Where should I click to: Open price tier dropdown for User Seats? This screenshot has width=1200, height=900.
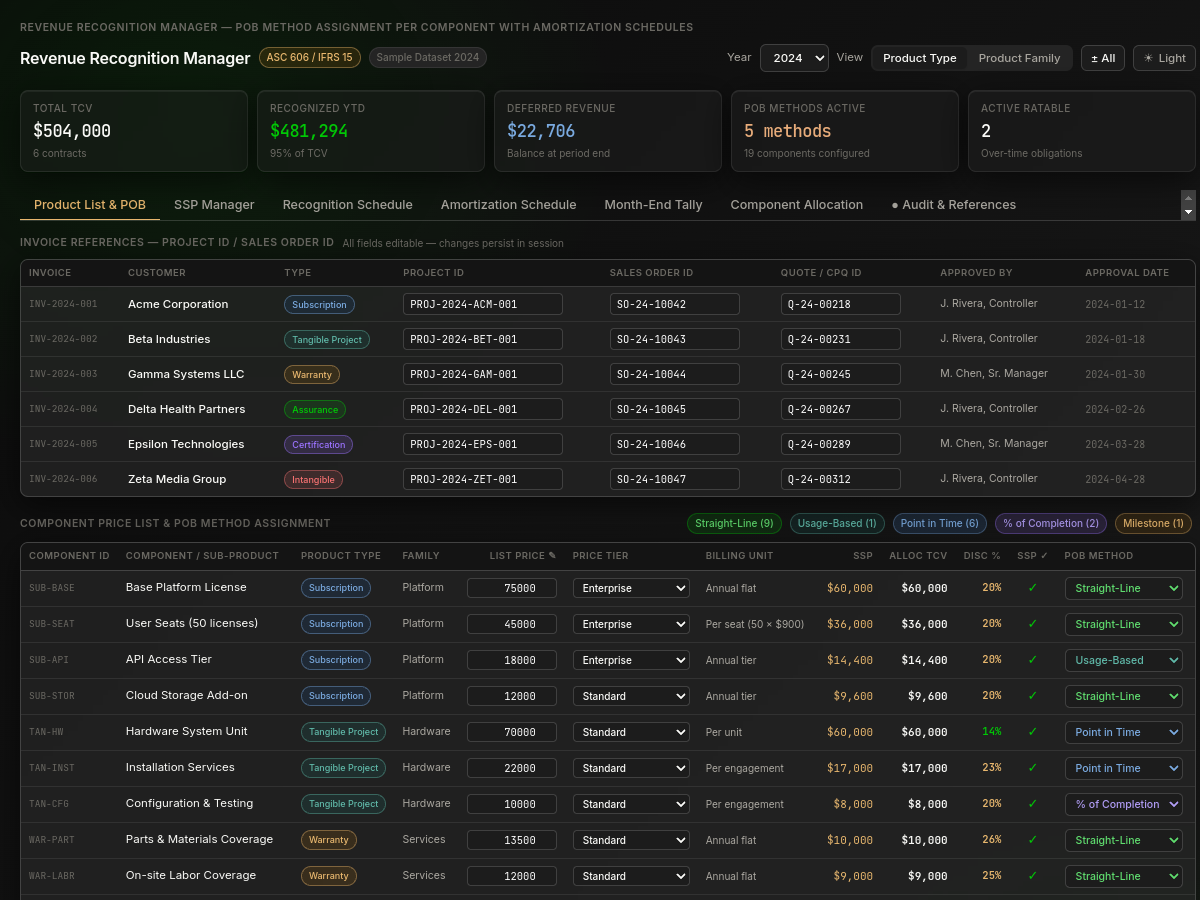(x=631, y=624)
